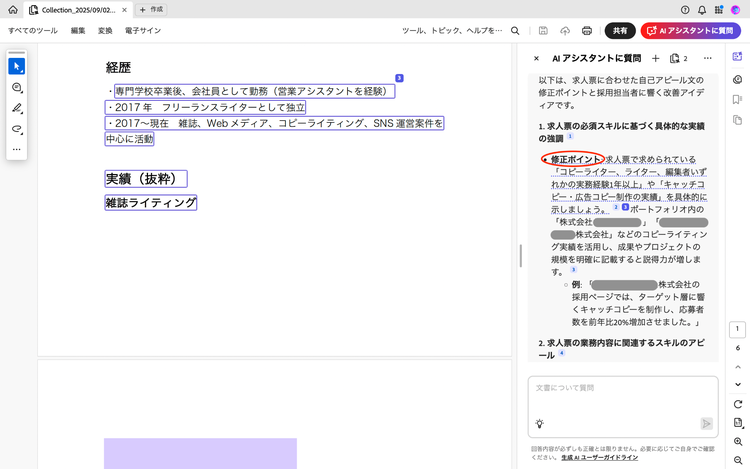750x469 pixels.
Task: Pick the highlighter pen tool
Action: click(x=16, y=108)
